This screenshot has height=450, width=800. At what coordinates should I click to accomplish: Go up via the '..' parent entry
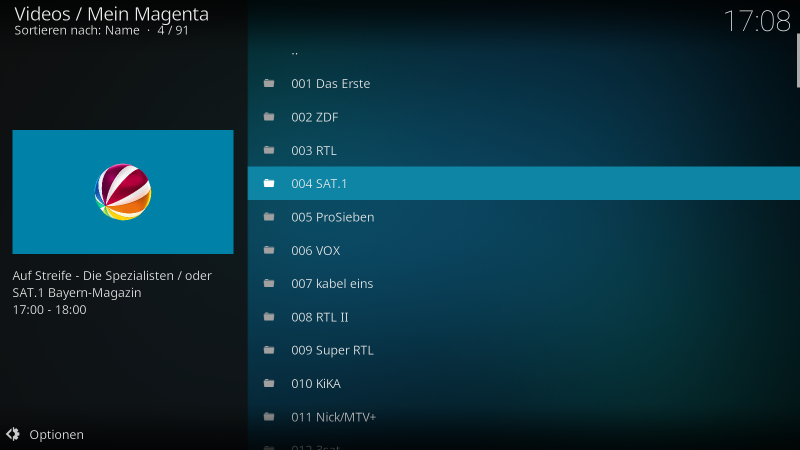[522, 51]
